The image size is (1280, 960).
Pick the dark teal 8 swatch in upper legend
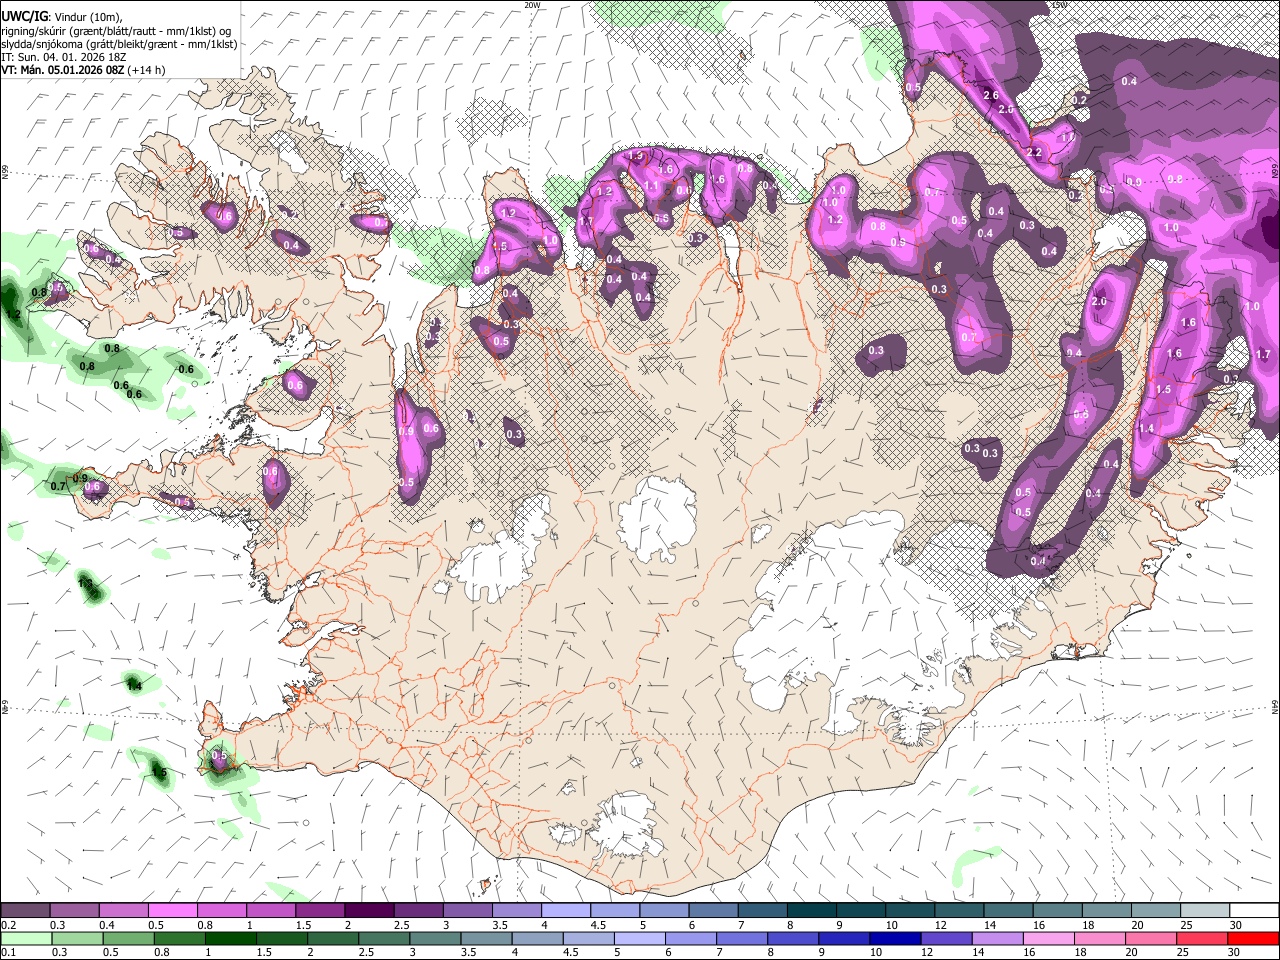(811, 910)
